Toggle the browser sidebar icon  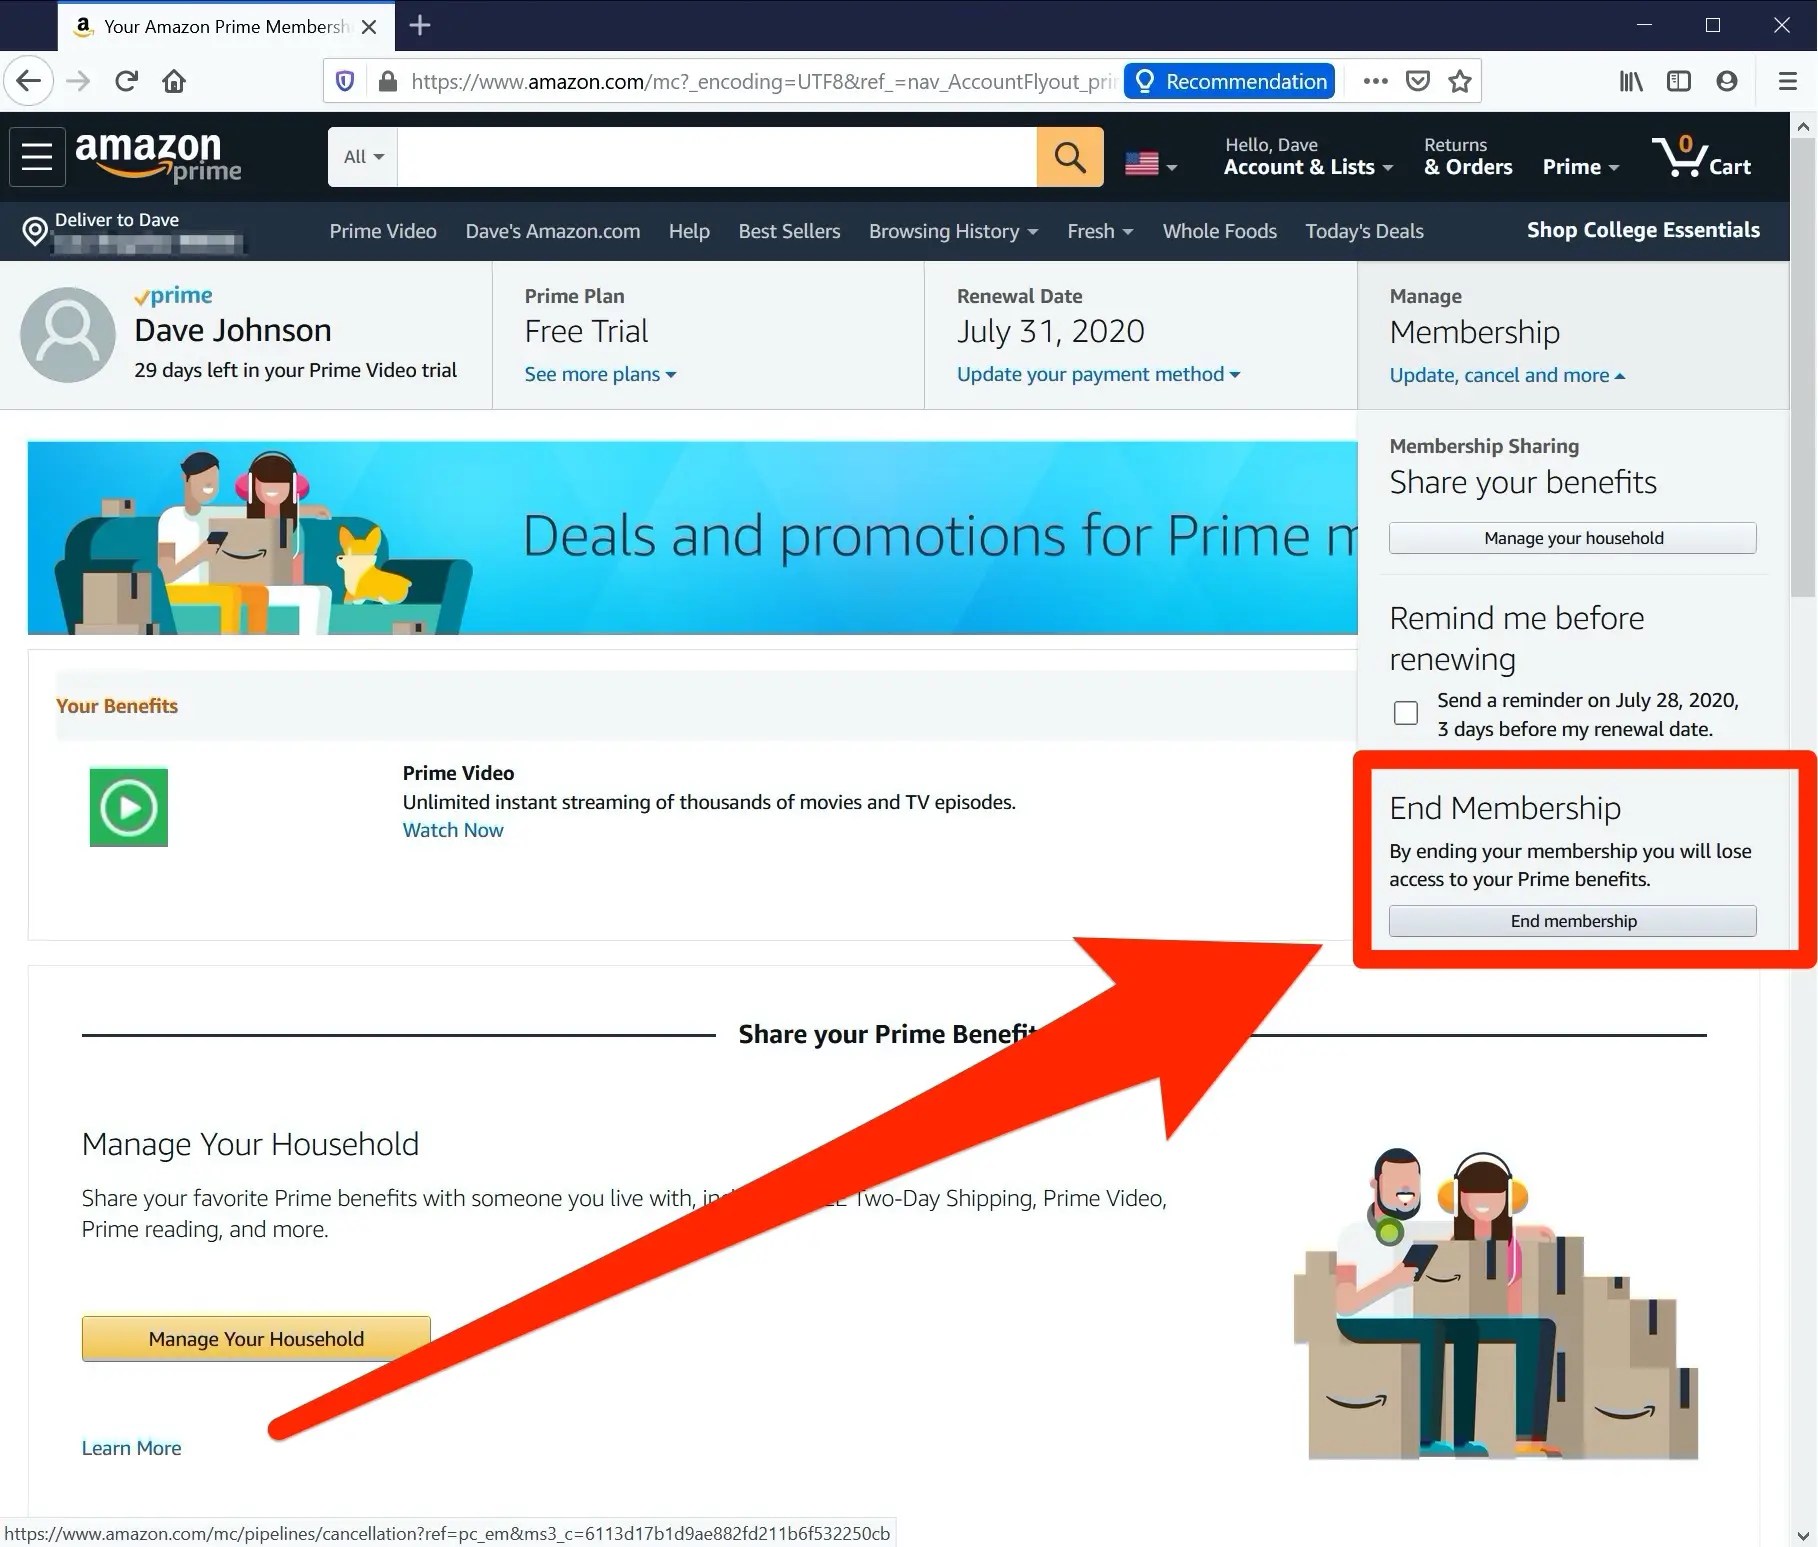[x=1679, y=81]
